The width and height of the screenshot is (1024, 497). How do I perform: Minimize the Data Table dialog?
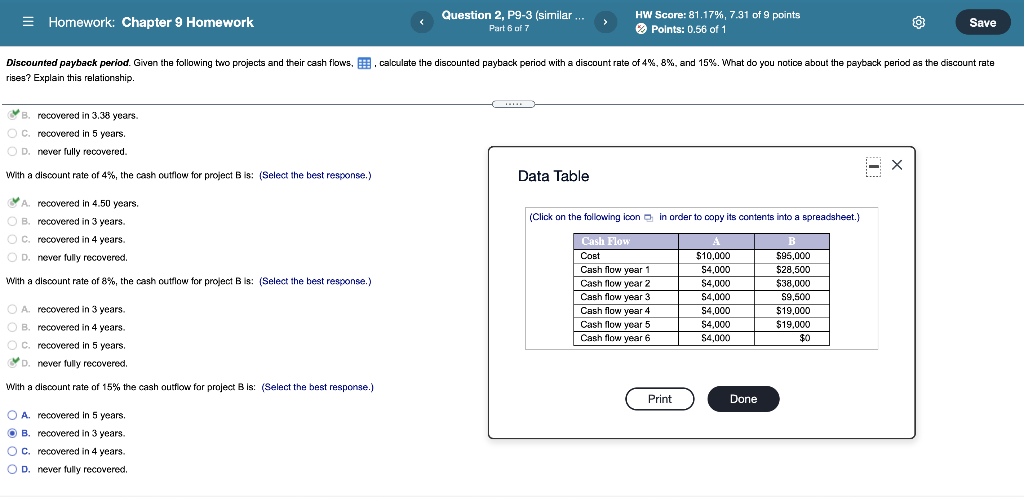(x=874, y=166)
